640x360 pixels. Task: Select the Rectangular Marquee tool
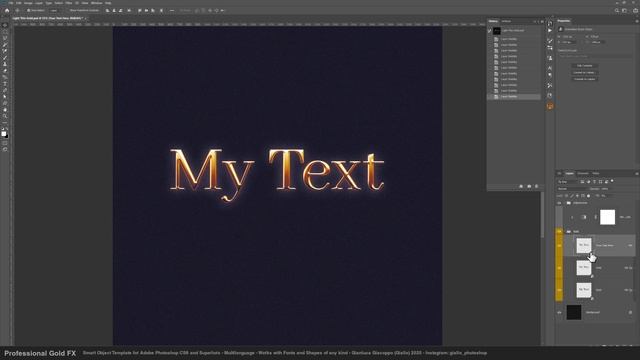tap(5, 32)
